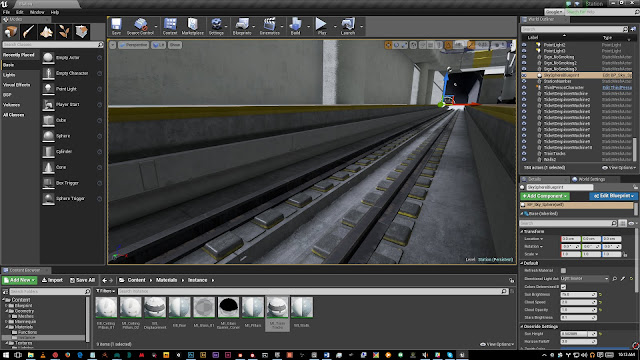This screenshot has width=640, height=360.
Task: Click the Import button
Action: coord(53,280)
